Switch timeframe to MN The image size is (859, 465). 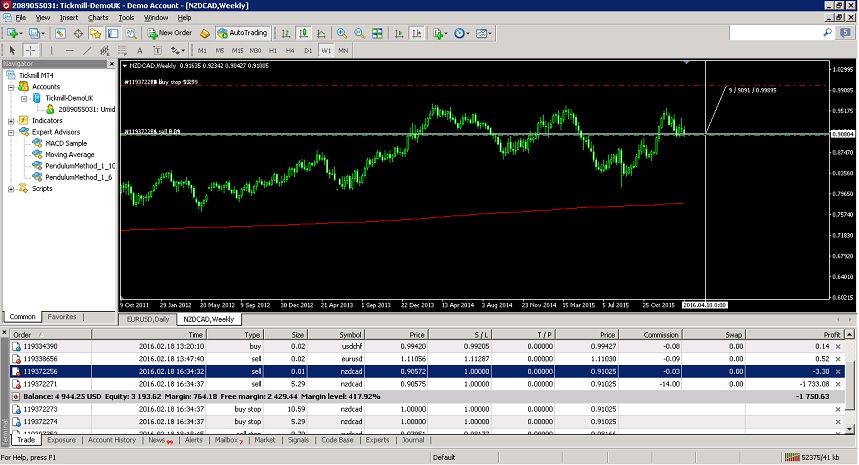point(343,50)
